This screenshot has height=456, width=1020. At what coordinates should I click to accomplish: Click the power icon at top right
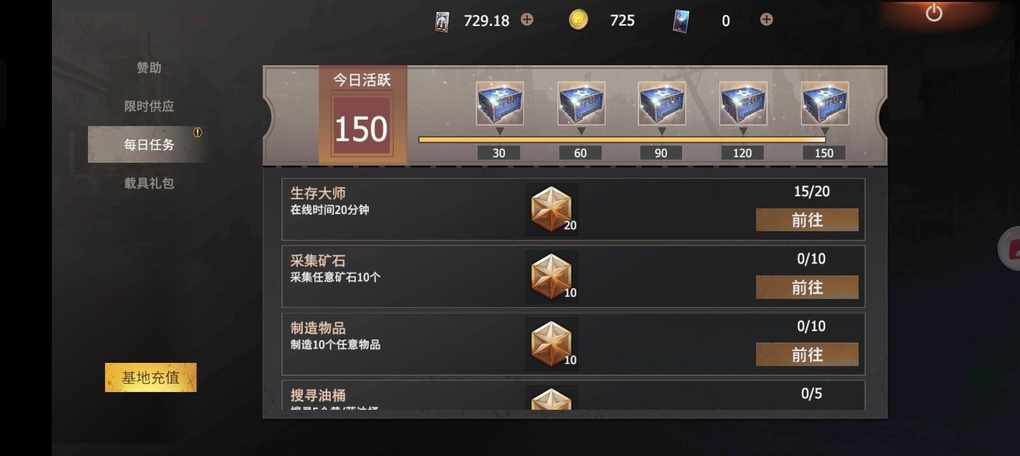(933, 12)
